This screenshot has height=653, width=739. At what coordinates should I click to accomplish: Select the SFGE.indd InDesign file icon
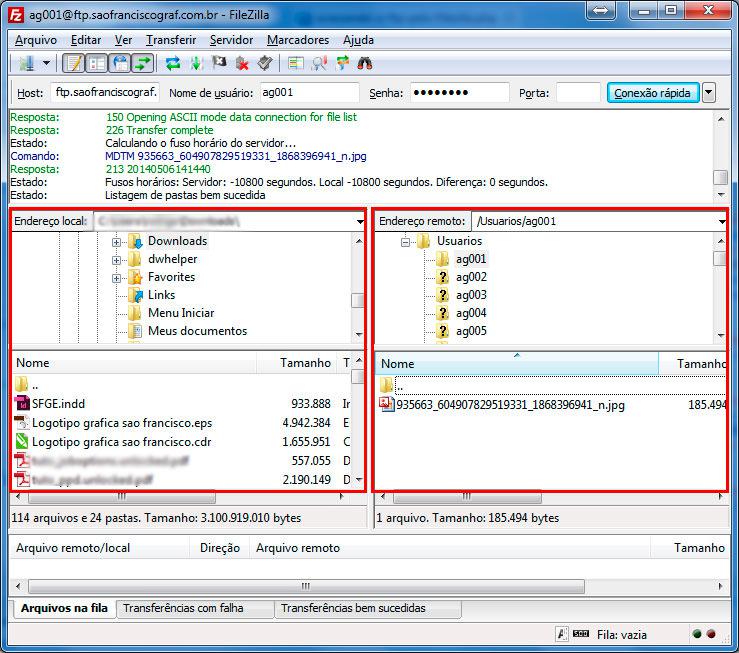[22, 403]
